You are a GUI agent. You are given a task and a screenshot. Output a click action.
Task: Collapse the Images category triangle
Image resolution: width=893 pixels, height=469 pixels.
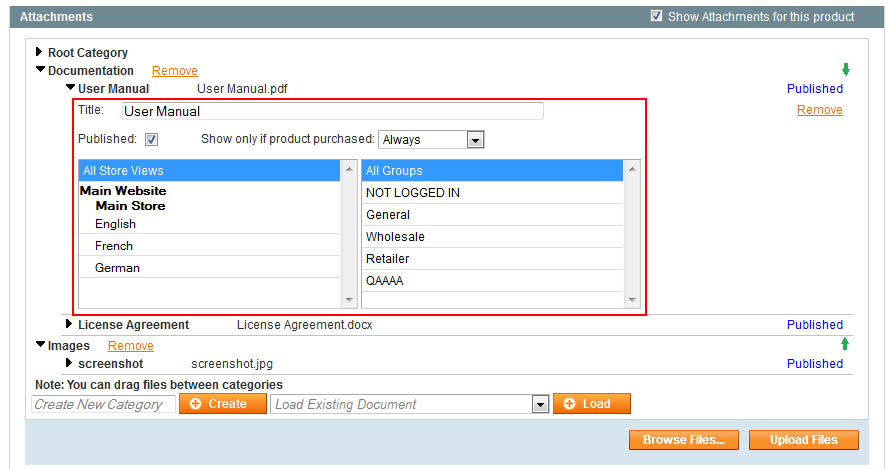tap(40, 344)
